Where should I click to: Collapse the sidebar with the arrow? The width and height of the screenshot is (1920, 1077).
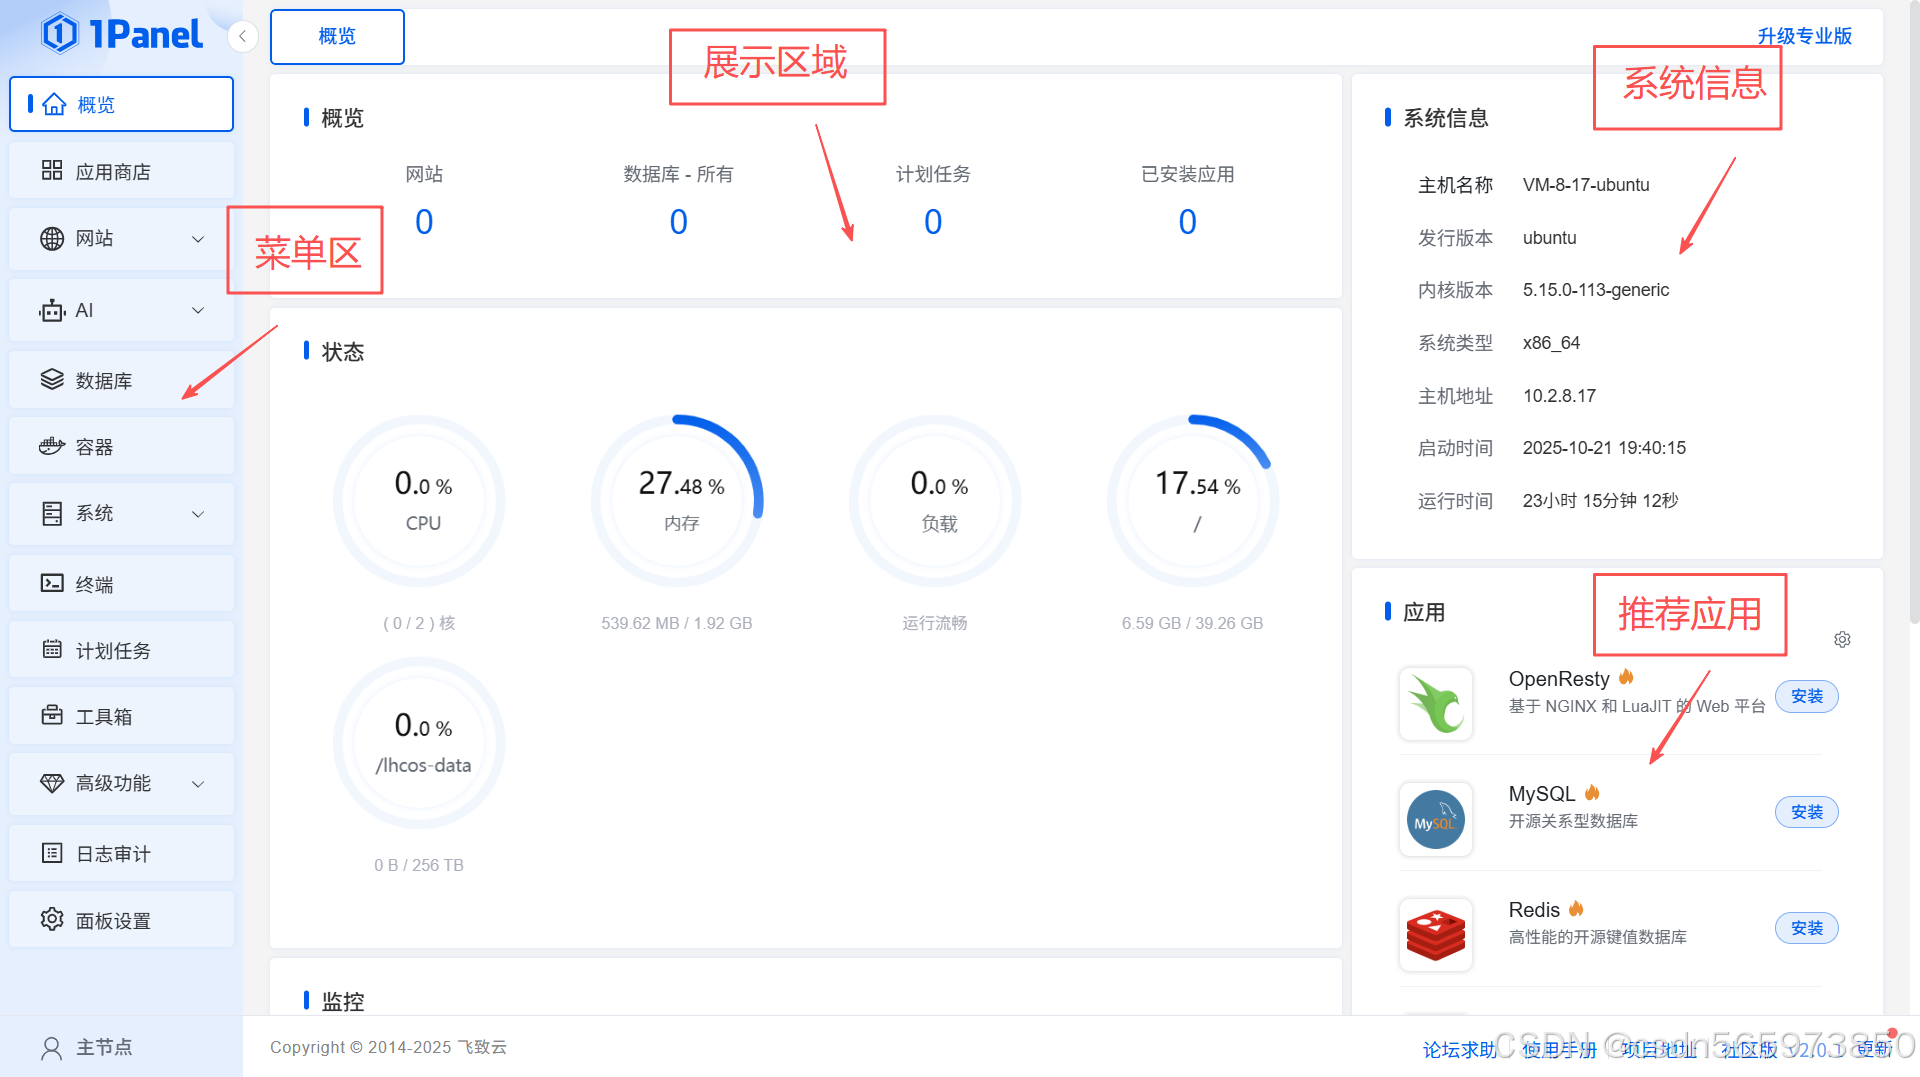coord(242,36)
